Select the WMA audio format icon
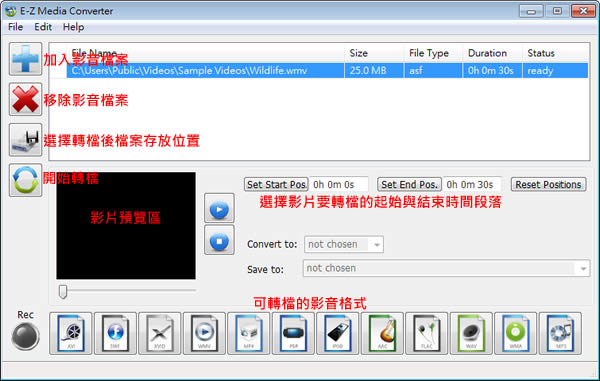Viewport: 600px width, 381px height. [515, 334]
